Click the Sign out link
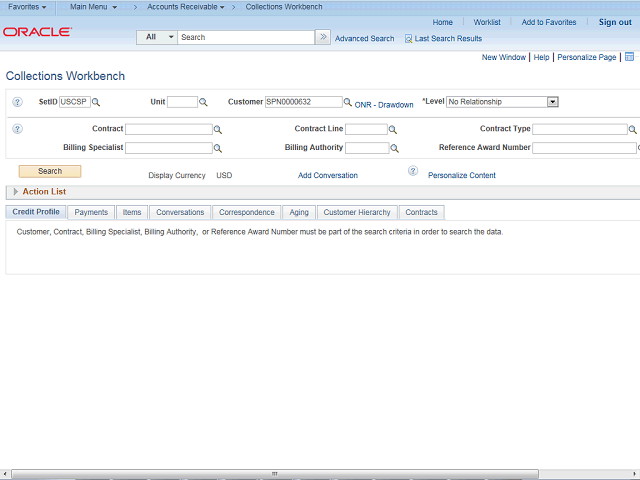640x480 pixels. click(615, 22)
